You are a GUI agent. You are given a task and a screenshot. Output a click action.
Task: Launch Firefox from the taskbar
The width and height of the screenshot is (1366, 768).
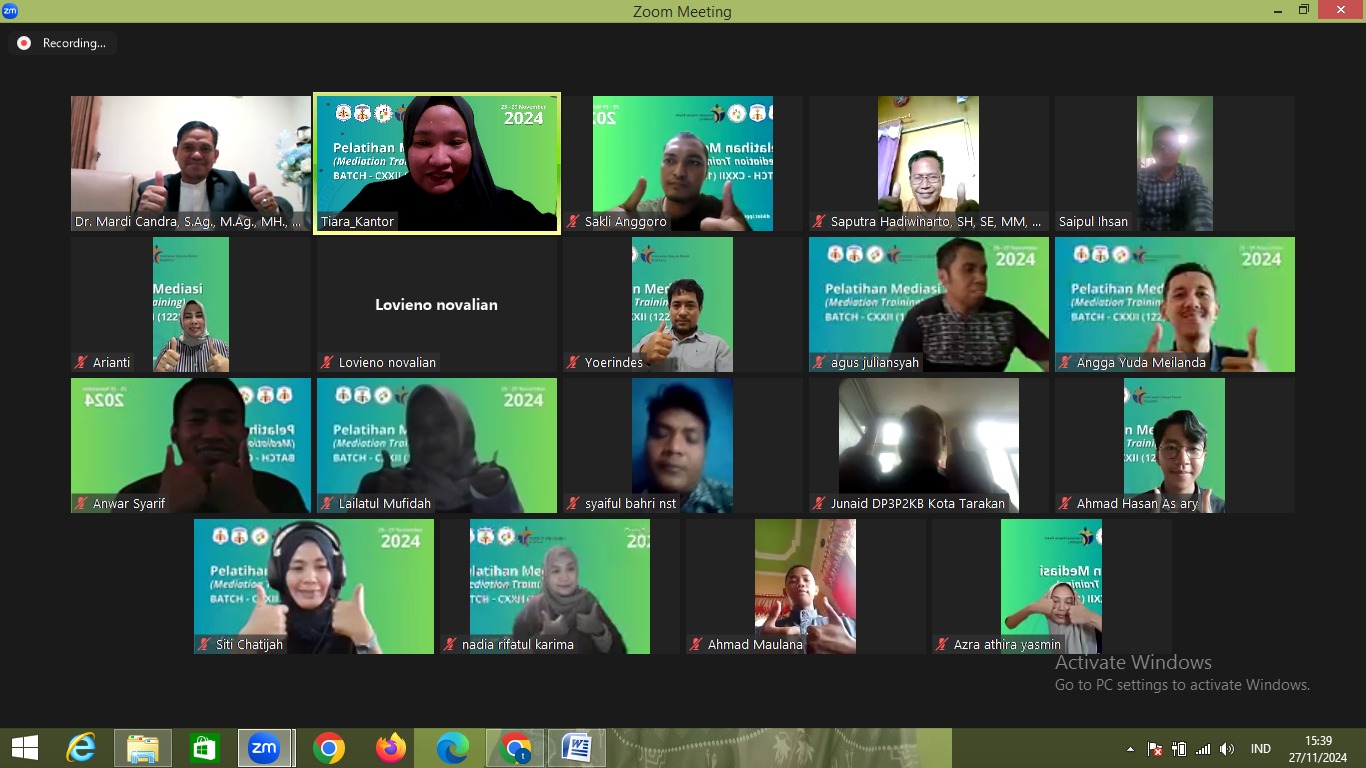(390, 748)
